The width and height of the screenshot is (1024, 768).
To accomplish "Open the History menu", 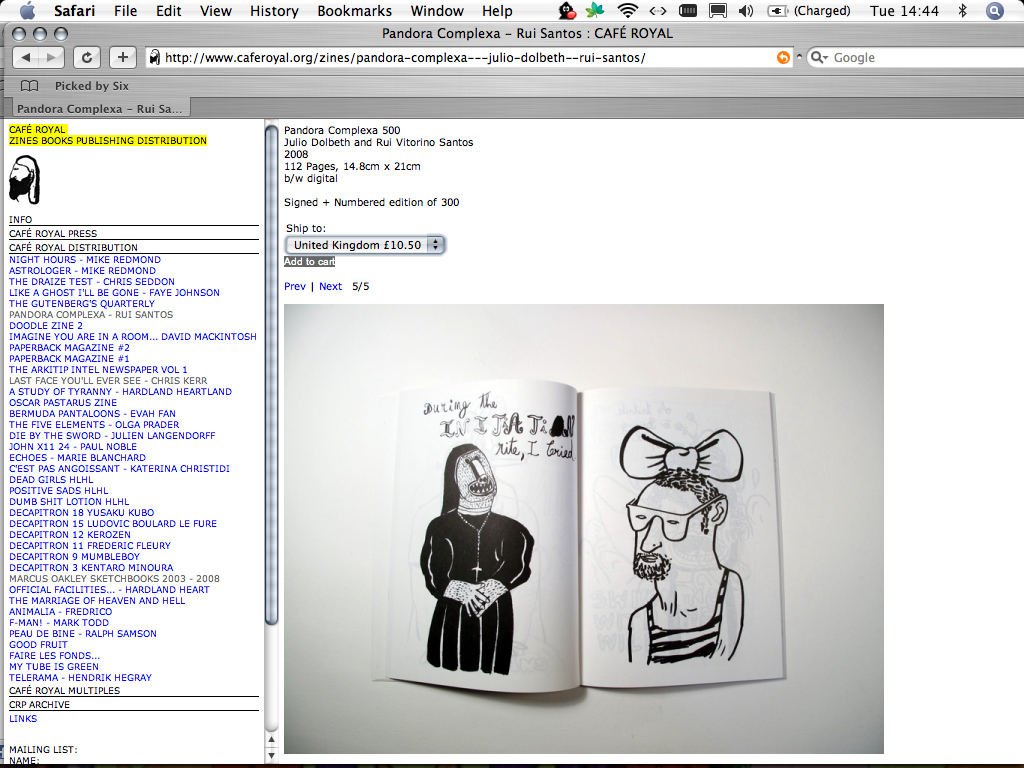I will click(x=274, y=10).
